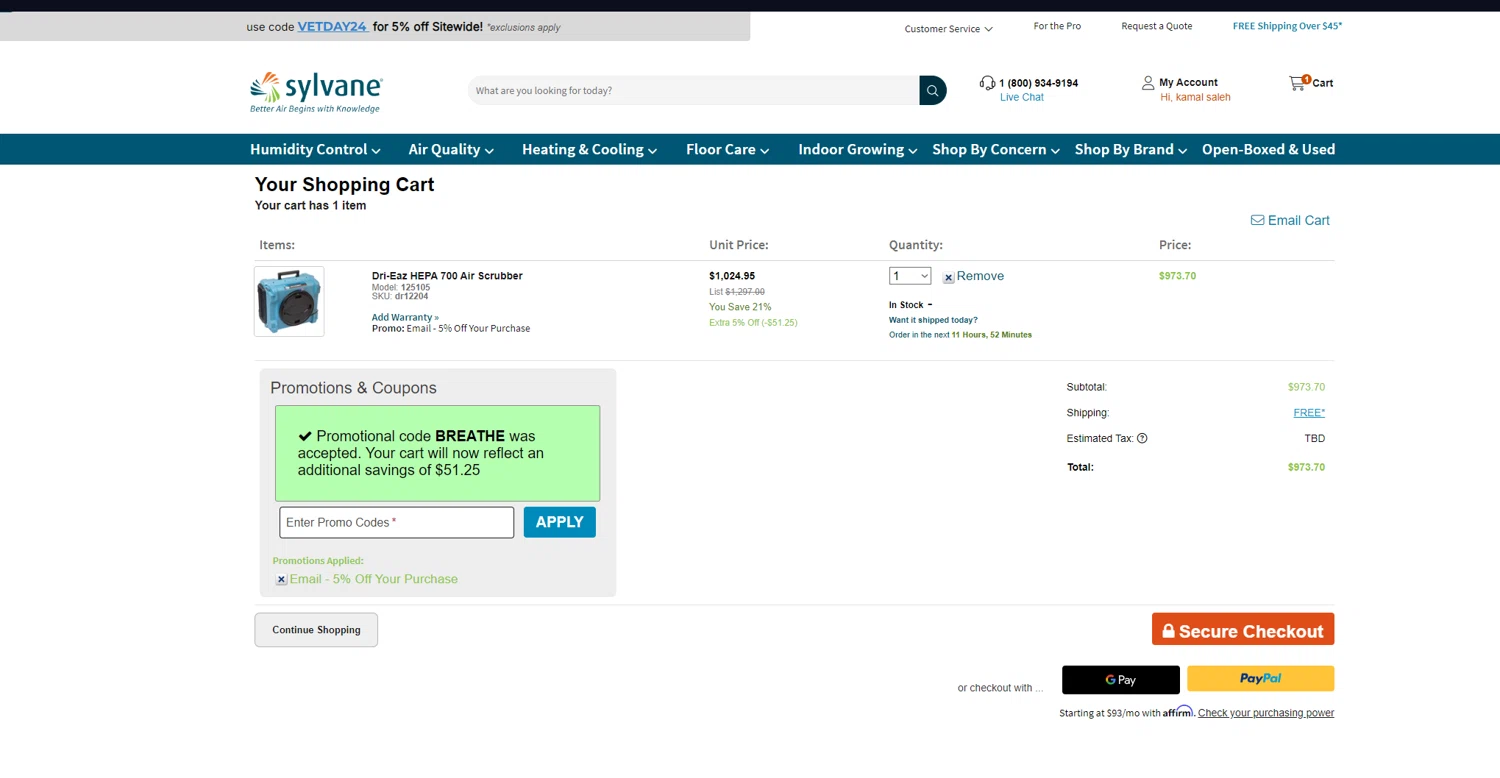Click the You Save 21% text
1500x778 pixels.
[x=740, y=307]
